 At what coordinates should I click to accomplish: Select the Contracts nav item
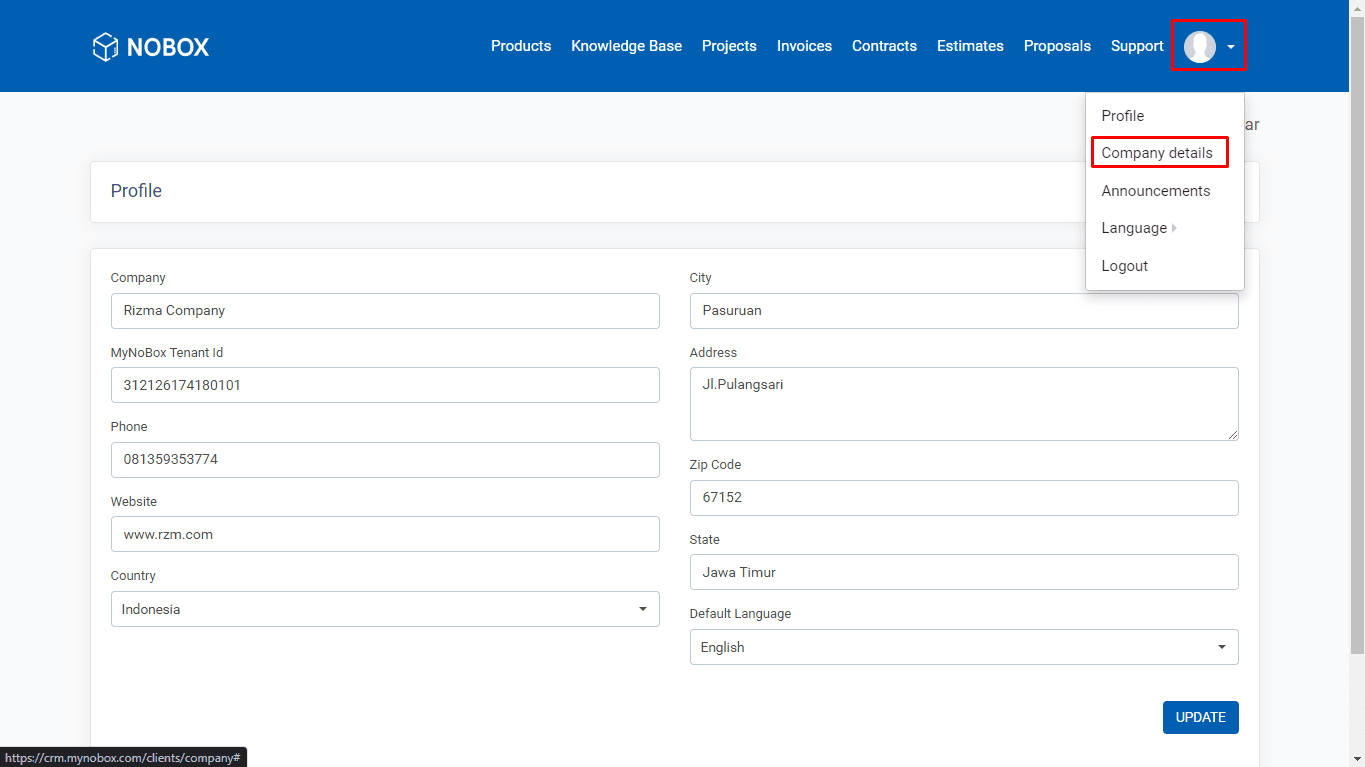coord(884,45)
